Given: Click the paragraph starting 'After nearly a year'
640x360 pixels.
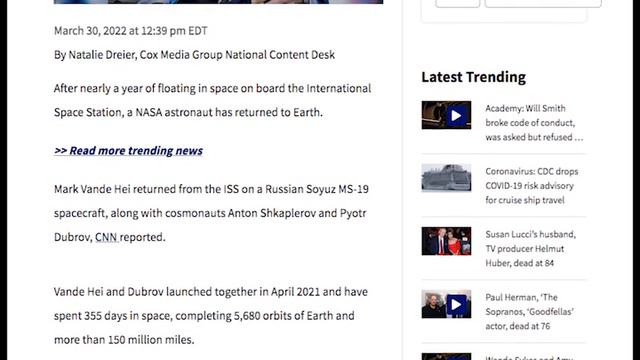Looking at the screenshot, I should pyautogui.click(x=213, y=100).
